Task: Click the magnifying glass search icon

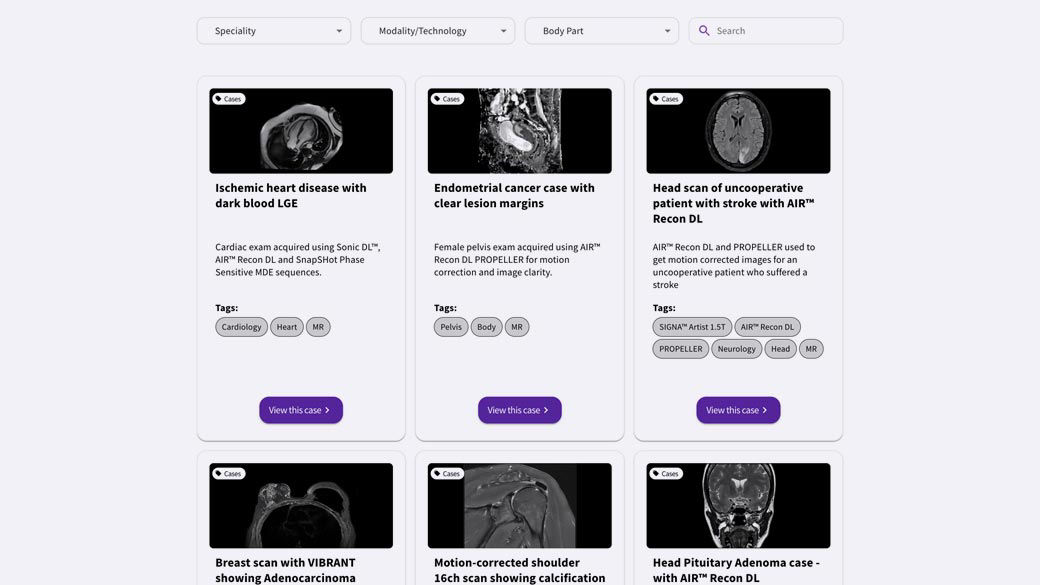Action: [704, 31]
